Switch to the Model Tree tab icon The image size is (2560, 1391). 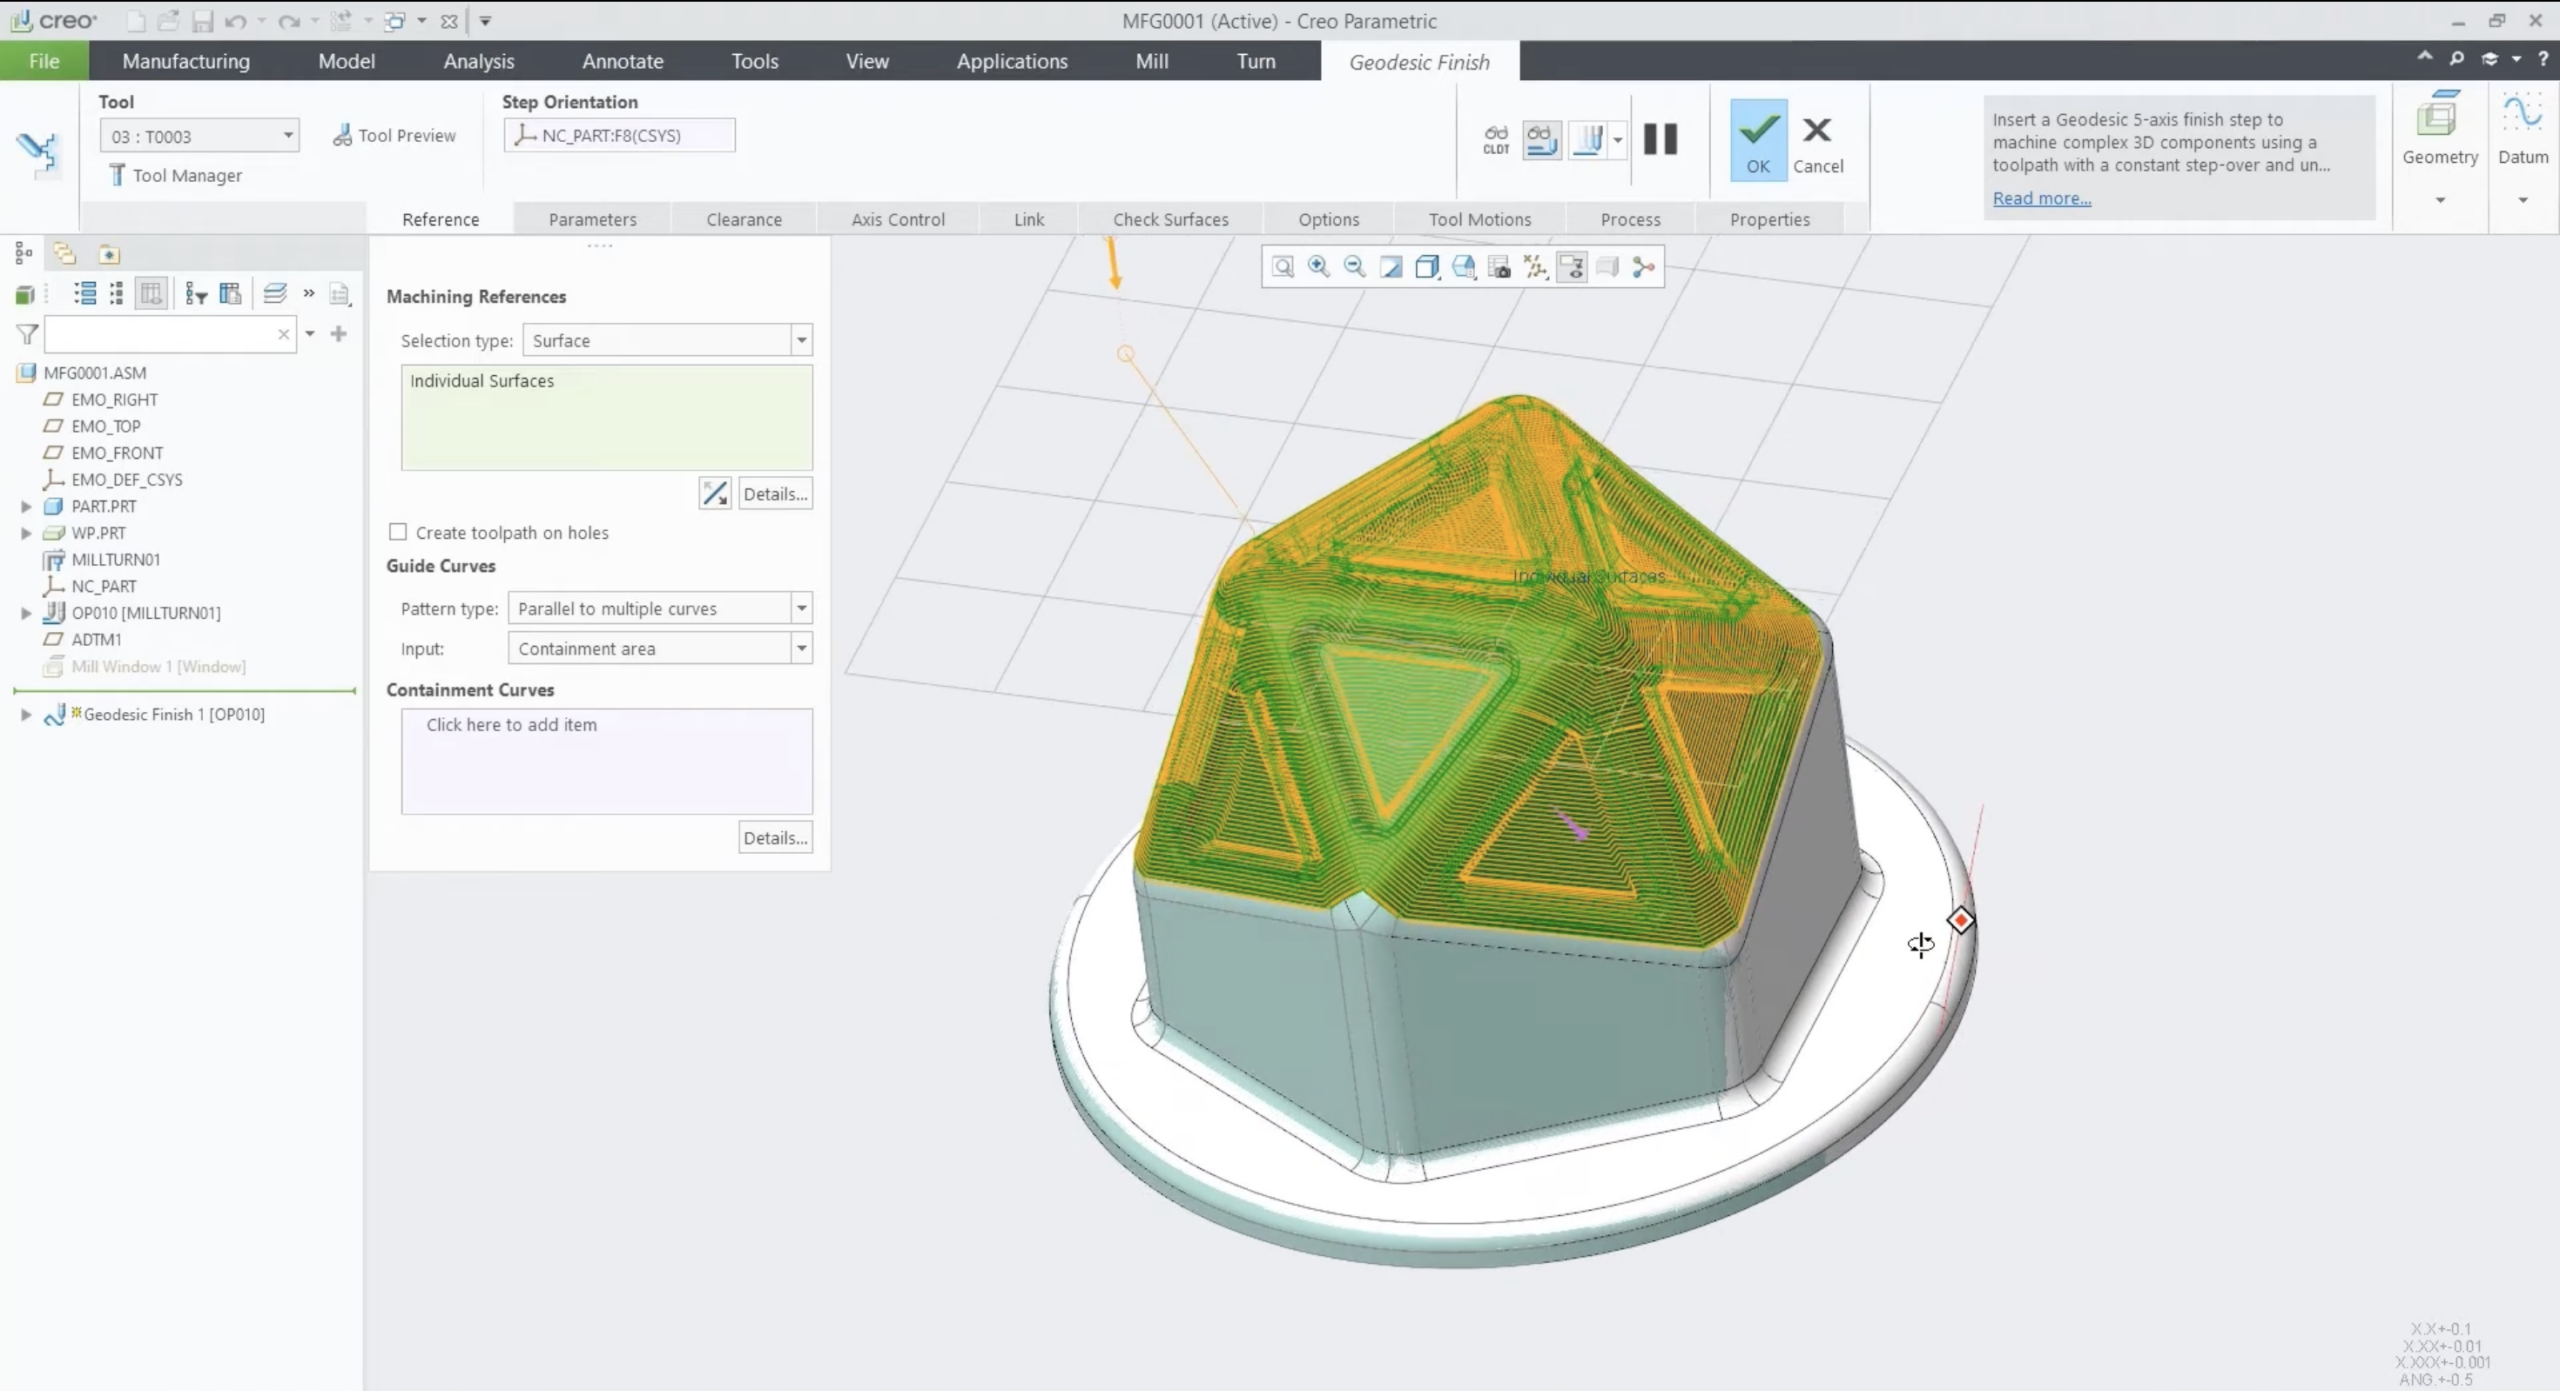click(24, 254)
